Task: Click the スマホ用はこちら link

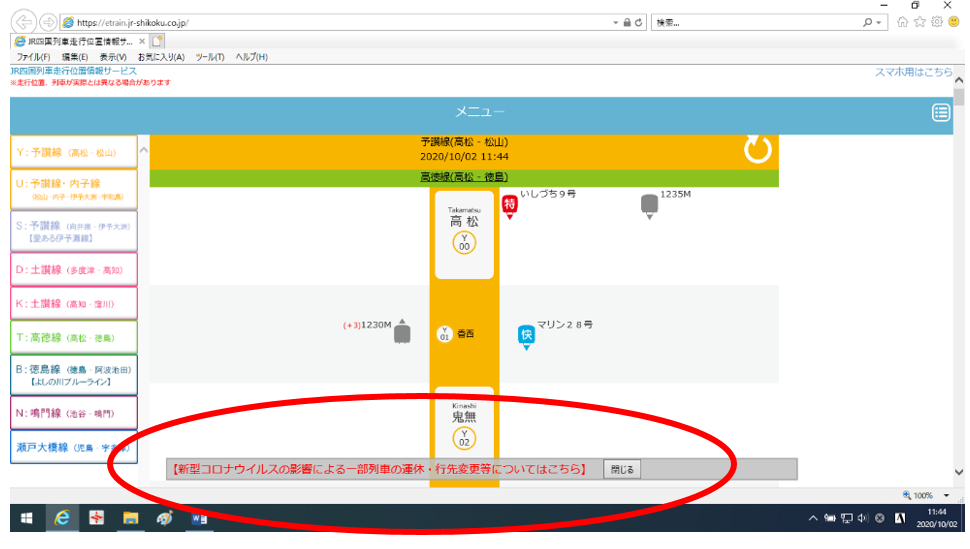Action: 913,72
